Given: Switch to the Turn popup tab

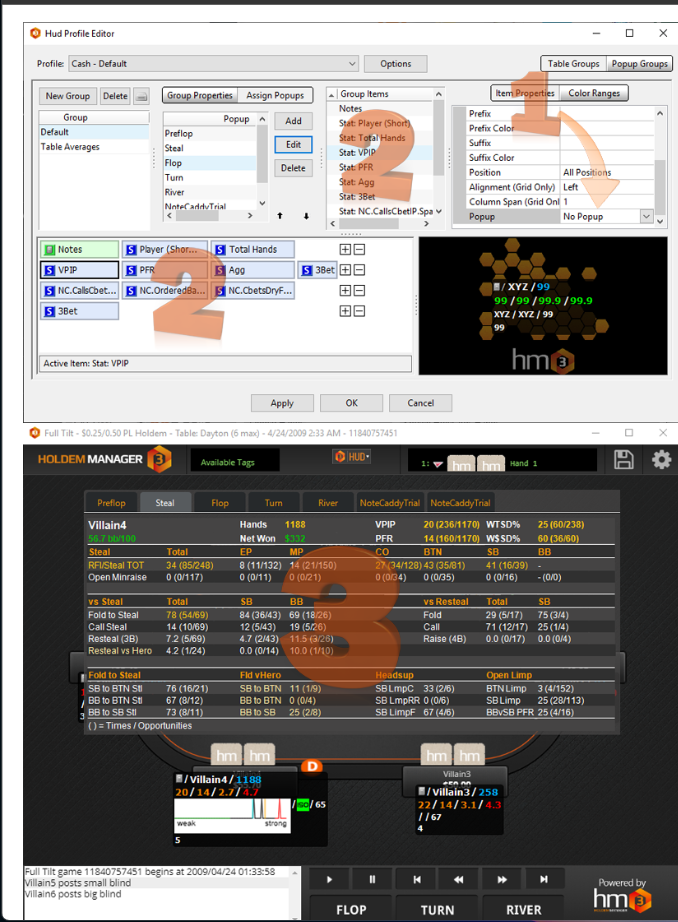Looking at the screenshot, I should (x=273, y=503).
